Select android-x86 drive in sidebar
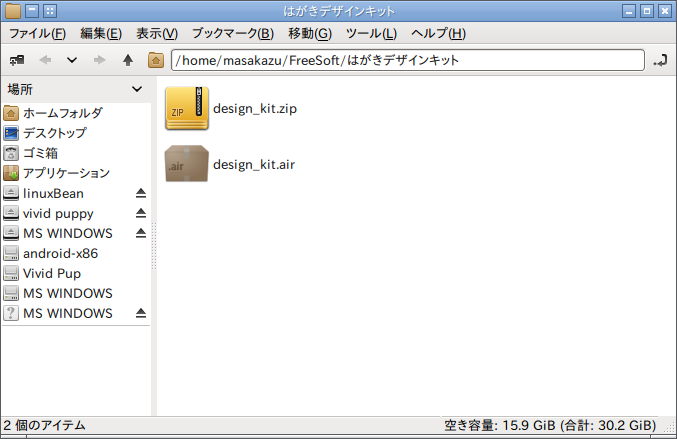 point(76,253)
